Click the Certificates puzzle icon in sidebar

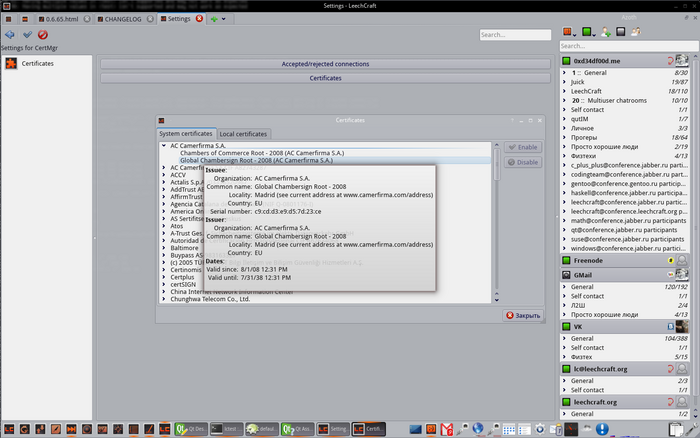11,64
